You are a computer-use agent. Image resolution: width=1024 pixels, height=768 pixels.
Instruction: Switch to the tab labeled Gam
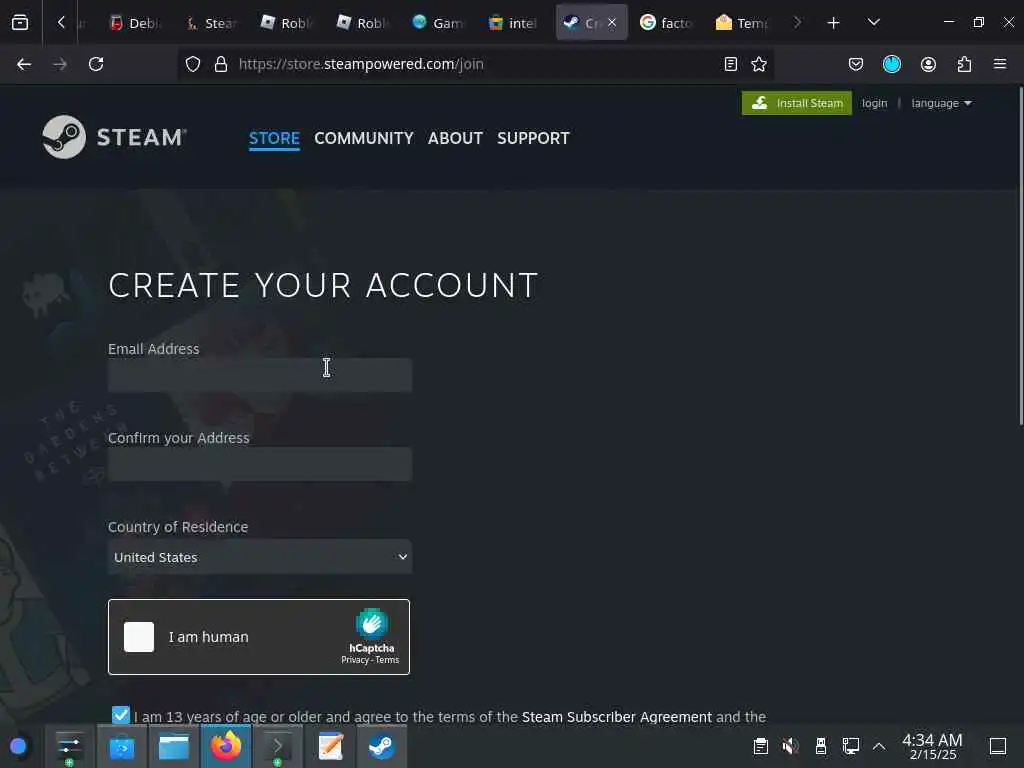(438, 23)
